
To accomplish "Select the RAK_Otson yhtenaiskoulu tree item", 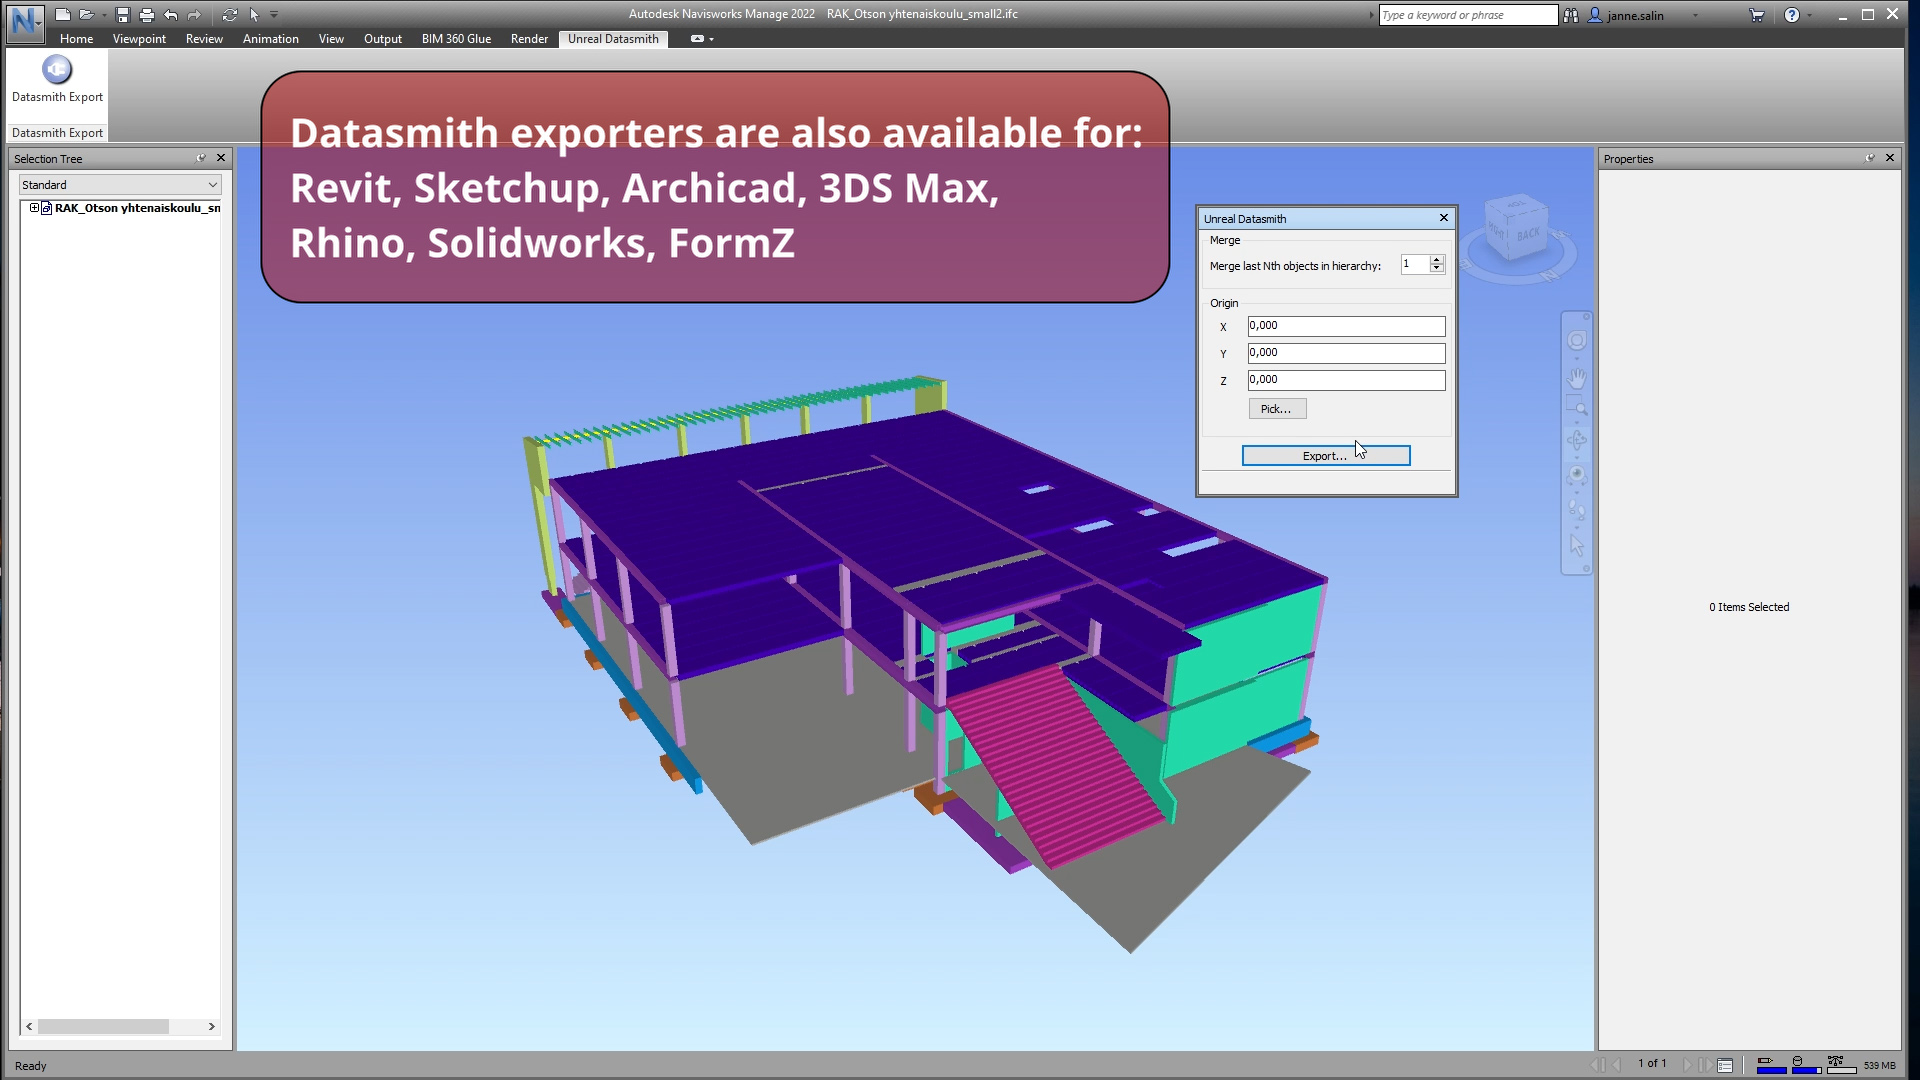I will (137, 208).
